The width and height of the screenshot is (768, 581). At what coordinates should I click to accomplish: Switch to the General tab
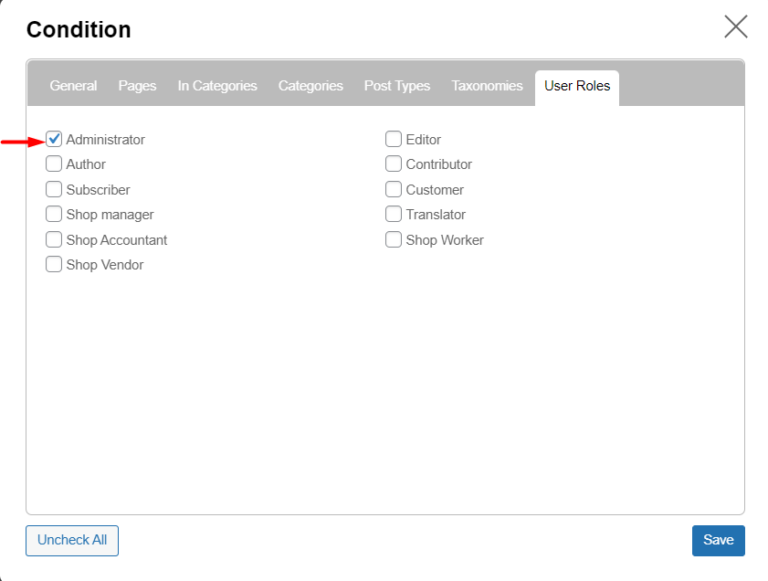click(73, 86)
